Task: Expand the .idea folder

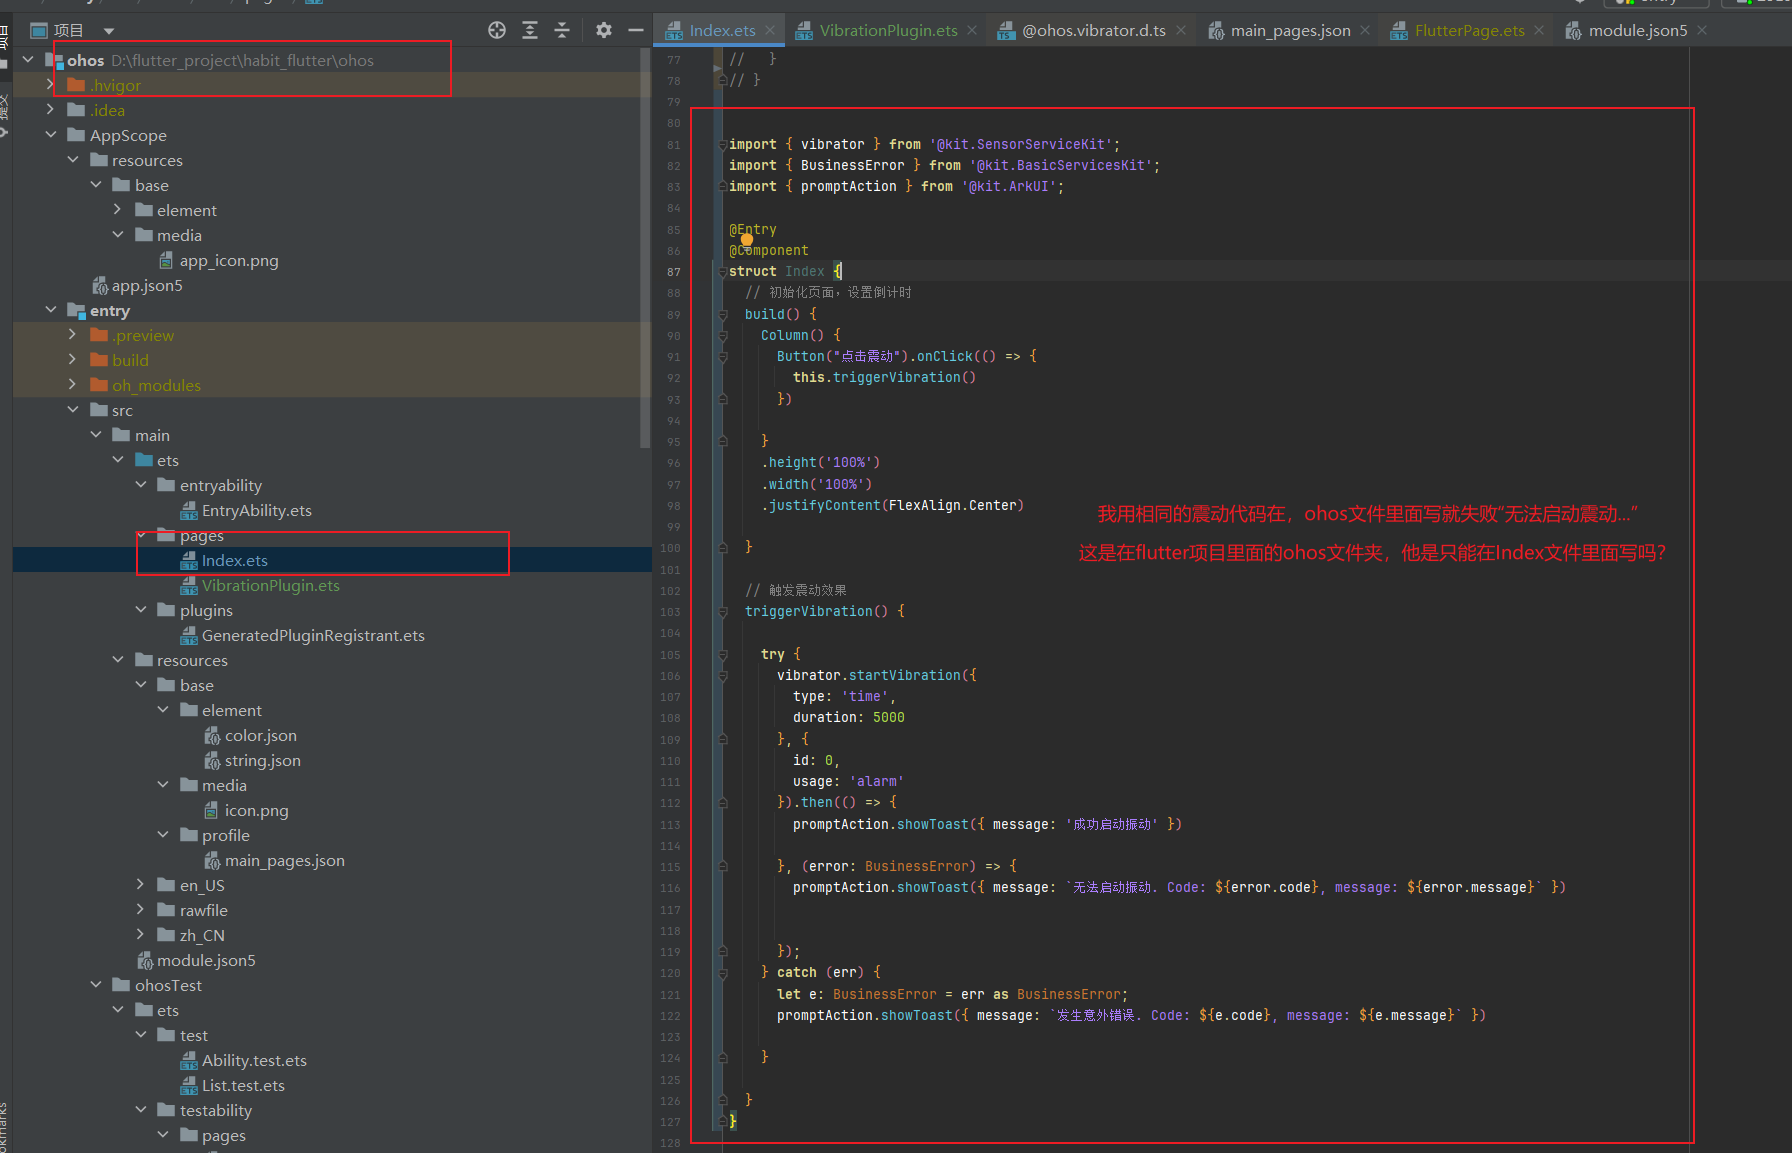Action: [x=50, y=110]
